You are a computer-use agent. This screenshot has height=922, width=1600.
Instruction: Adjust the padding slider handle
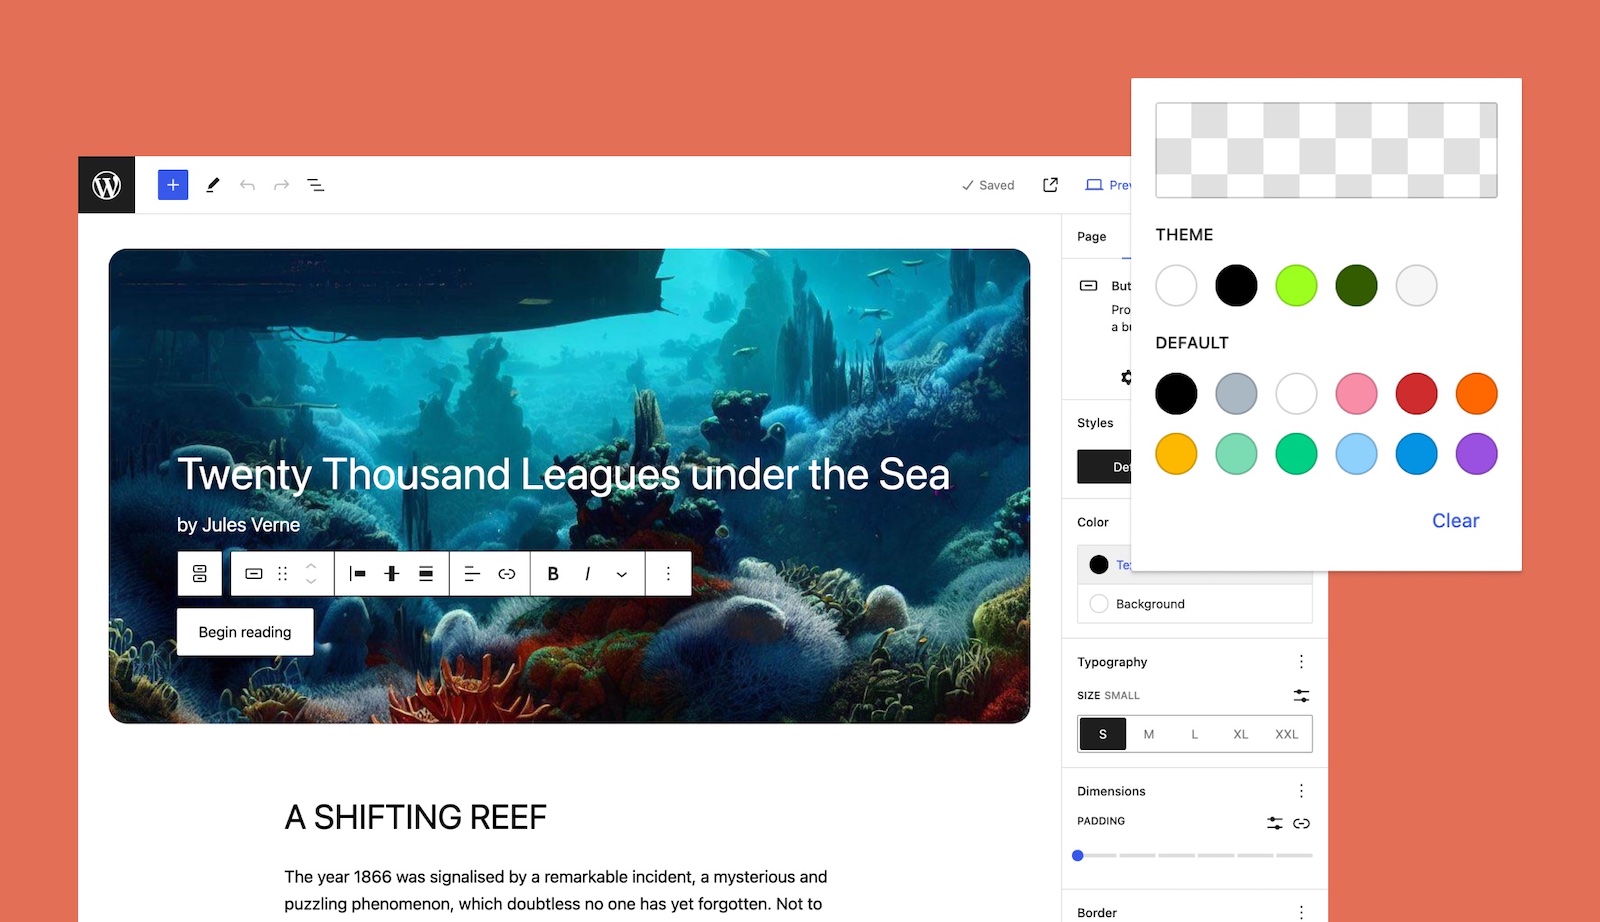coord(1078,856)
